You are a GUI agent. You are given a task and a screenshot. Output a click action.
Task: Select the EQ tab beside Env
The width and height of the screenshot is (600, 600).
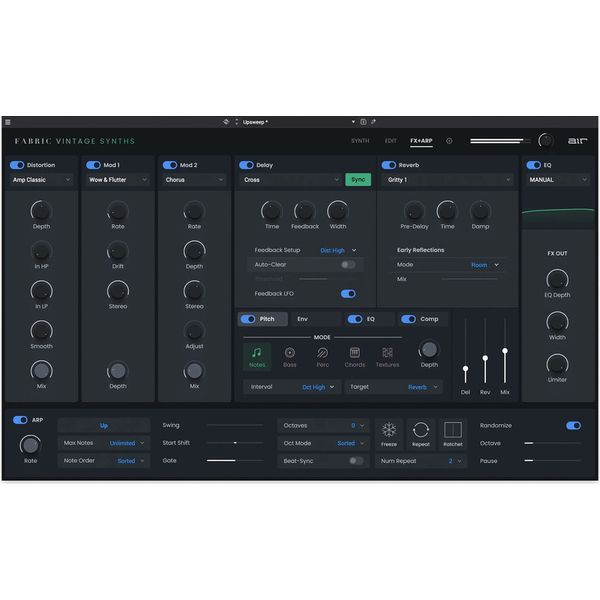pyautogui.click(x=369, y=319)
